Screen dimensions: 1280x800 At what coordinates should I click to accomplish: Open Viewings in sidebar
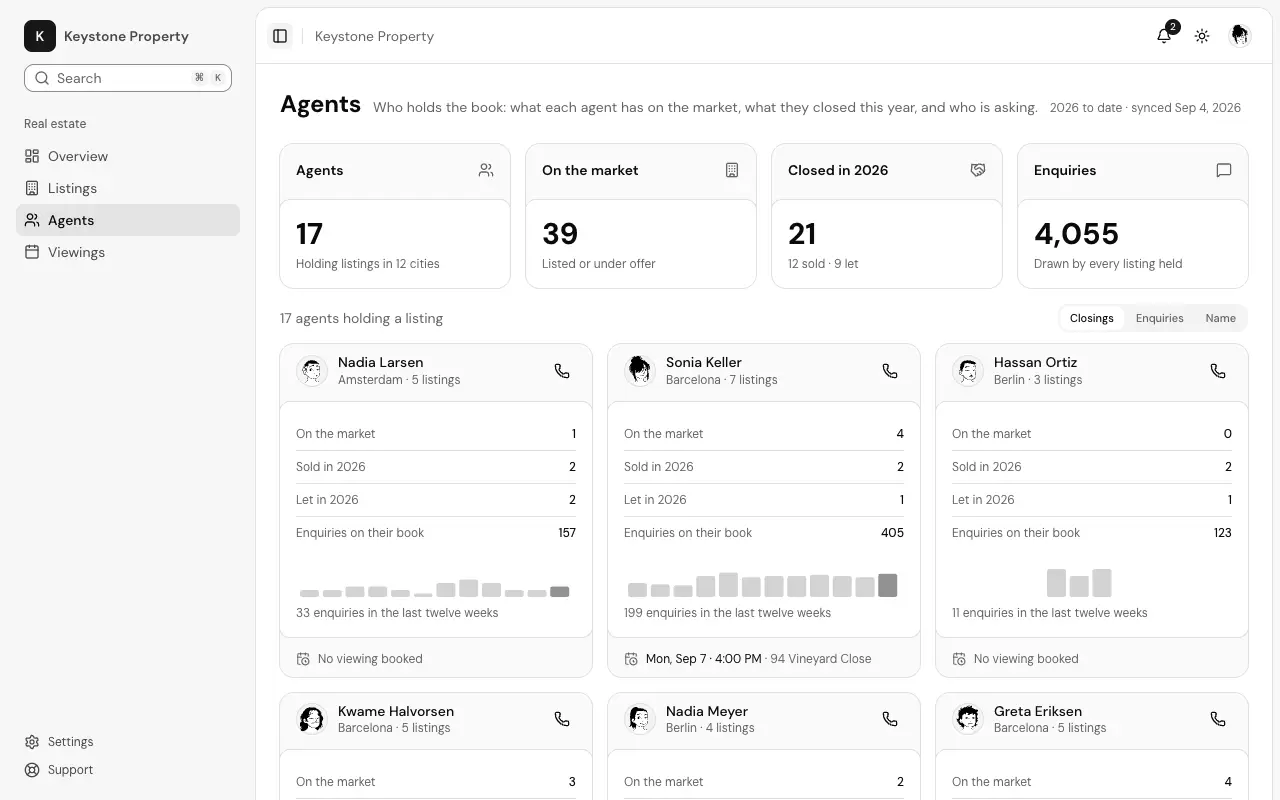(128, 252)
